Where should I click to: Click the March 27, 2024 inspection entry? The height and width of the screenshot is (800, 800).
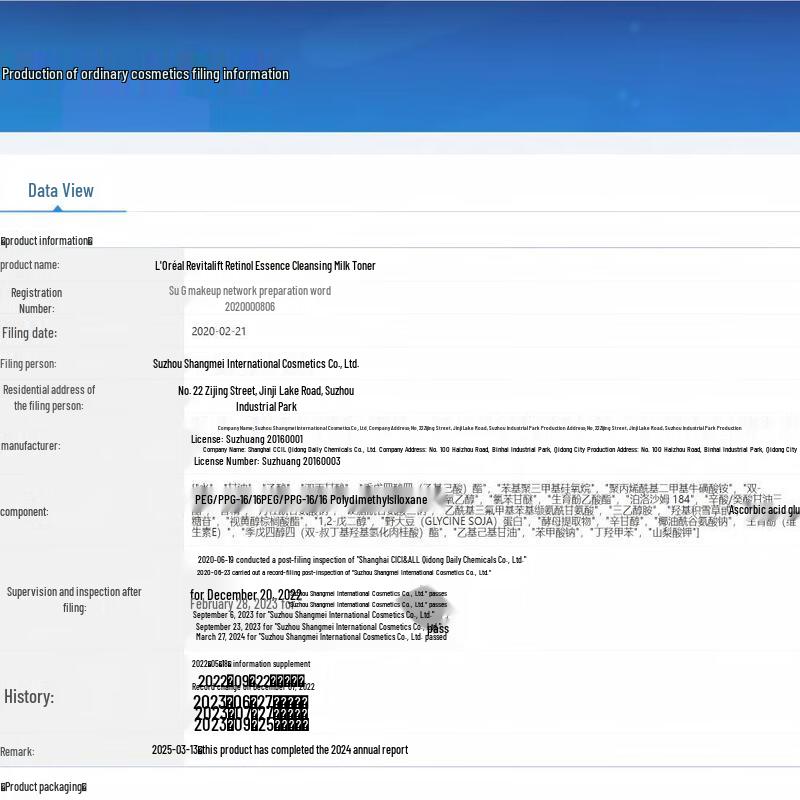(x=320, y=637)
